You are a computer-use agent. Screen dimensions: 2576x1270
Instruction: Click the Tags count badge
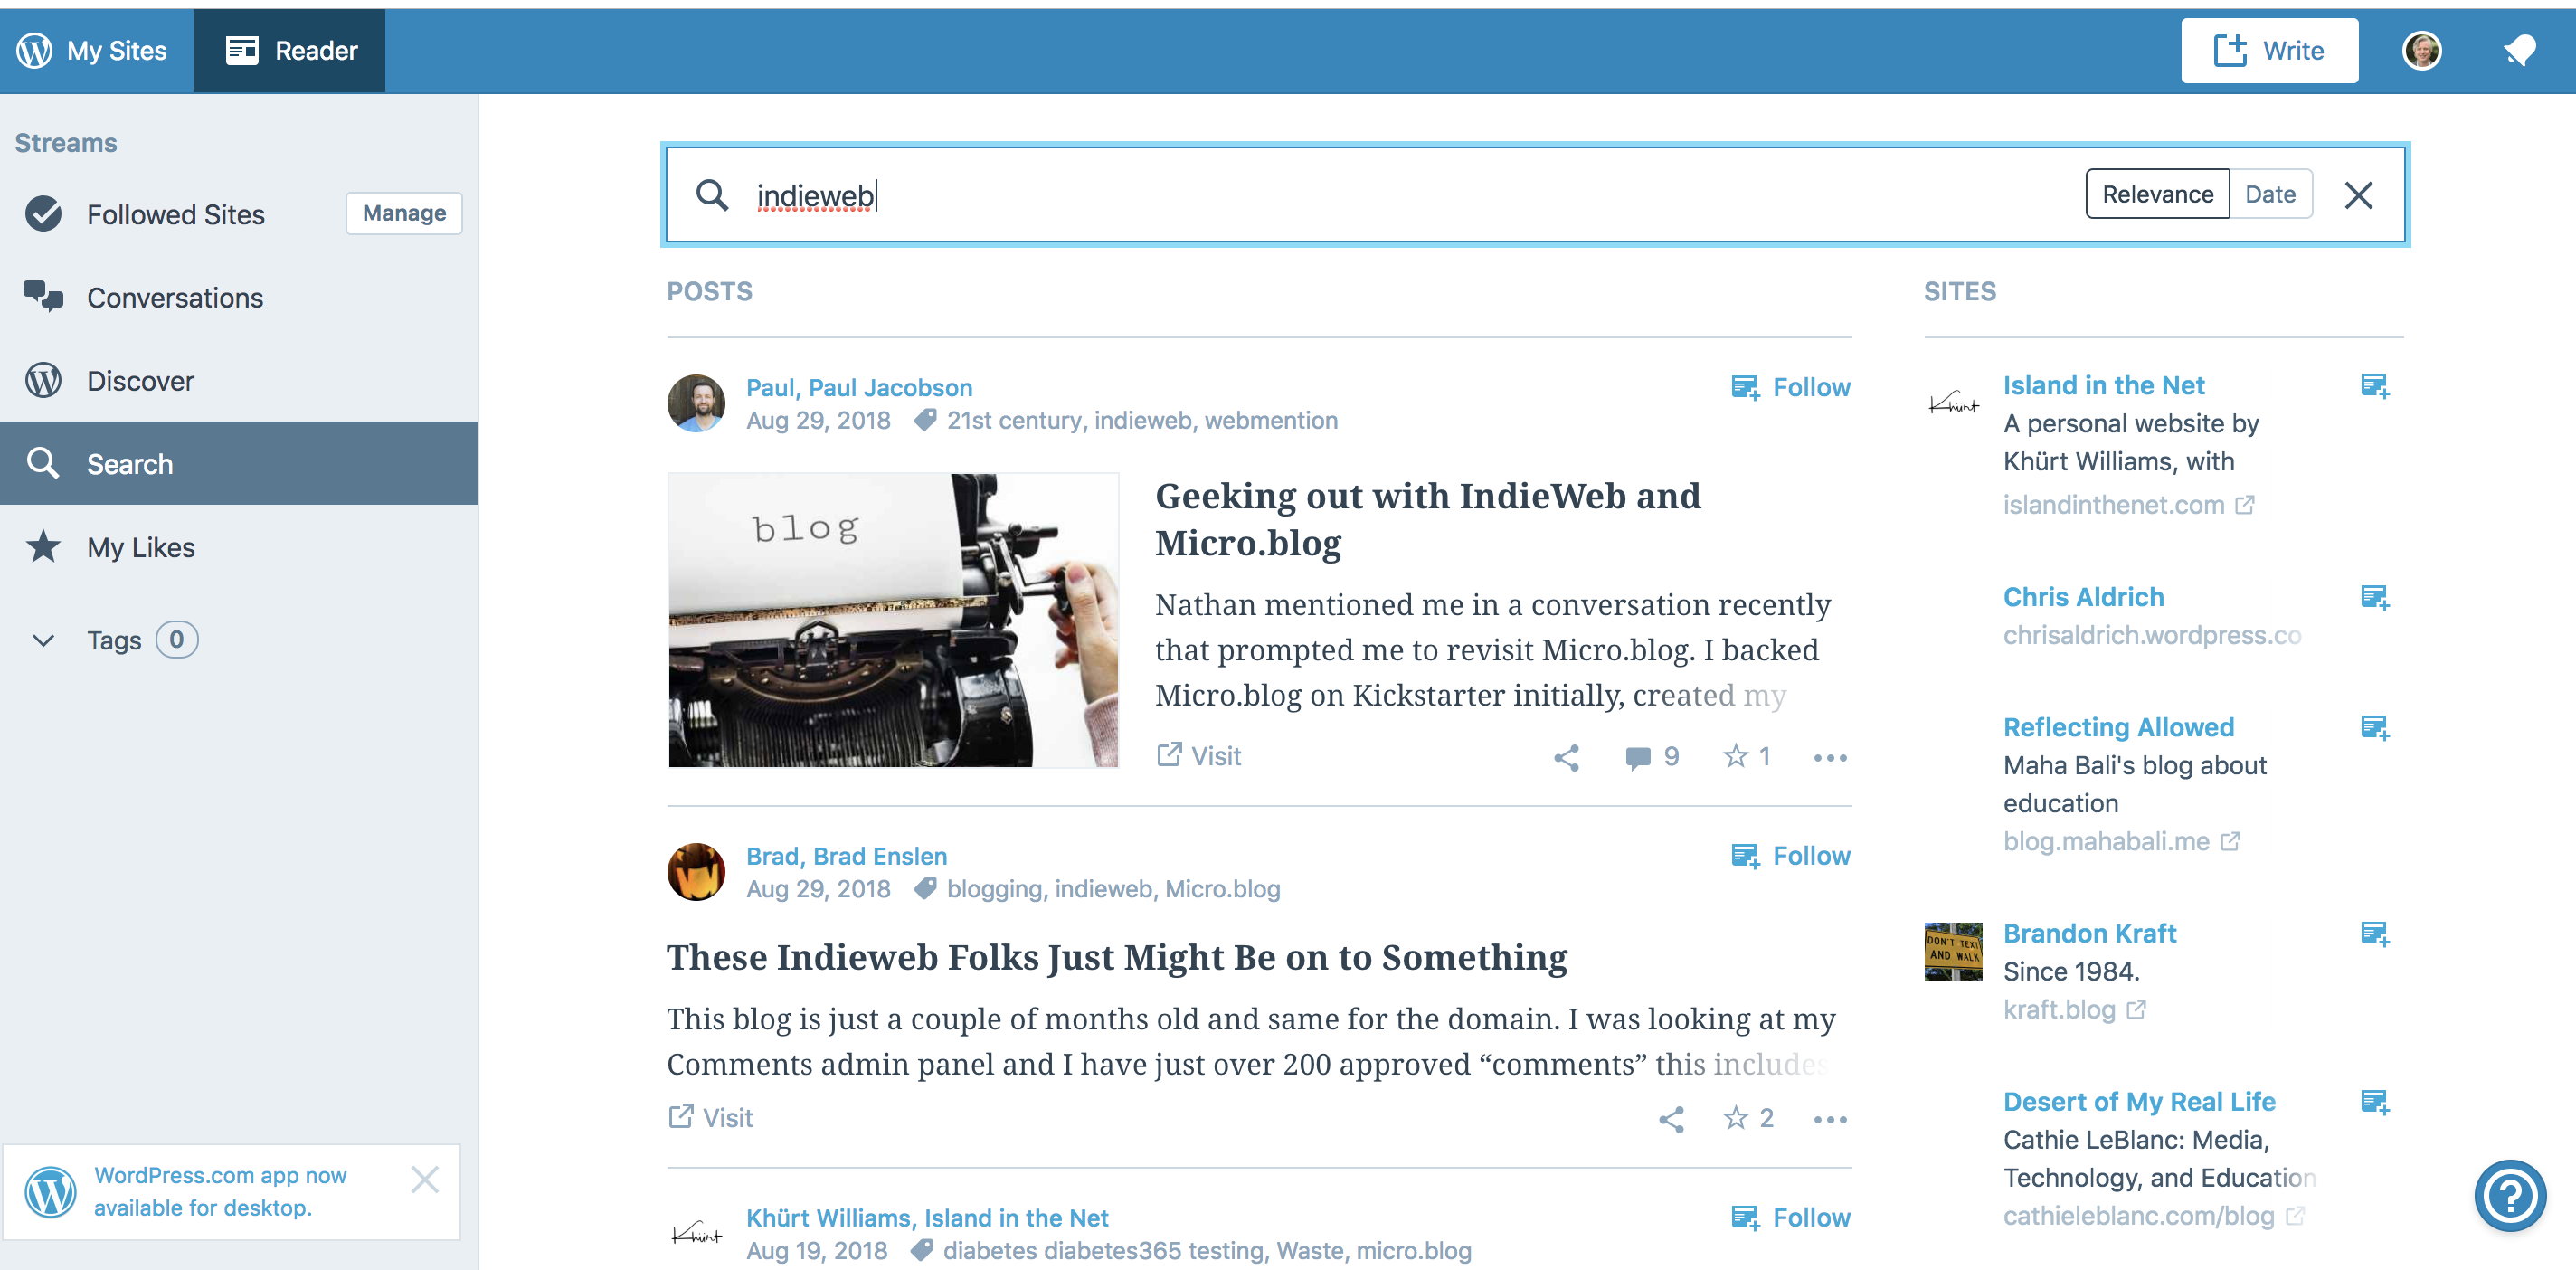(x=177, y=639)
